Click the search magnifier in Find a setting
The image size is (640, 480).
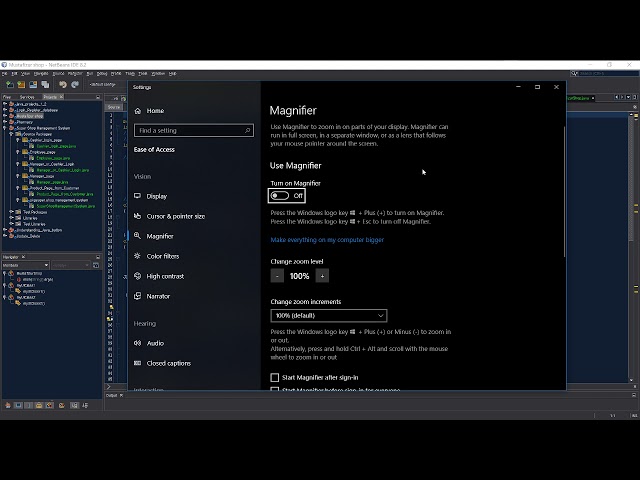247,131
